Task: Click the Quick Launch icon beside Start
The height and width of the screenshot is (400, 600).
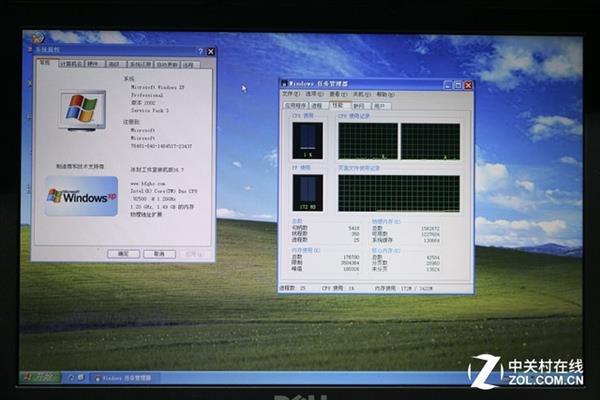Action: [x=71, y=378]
